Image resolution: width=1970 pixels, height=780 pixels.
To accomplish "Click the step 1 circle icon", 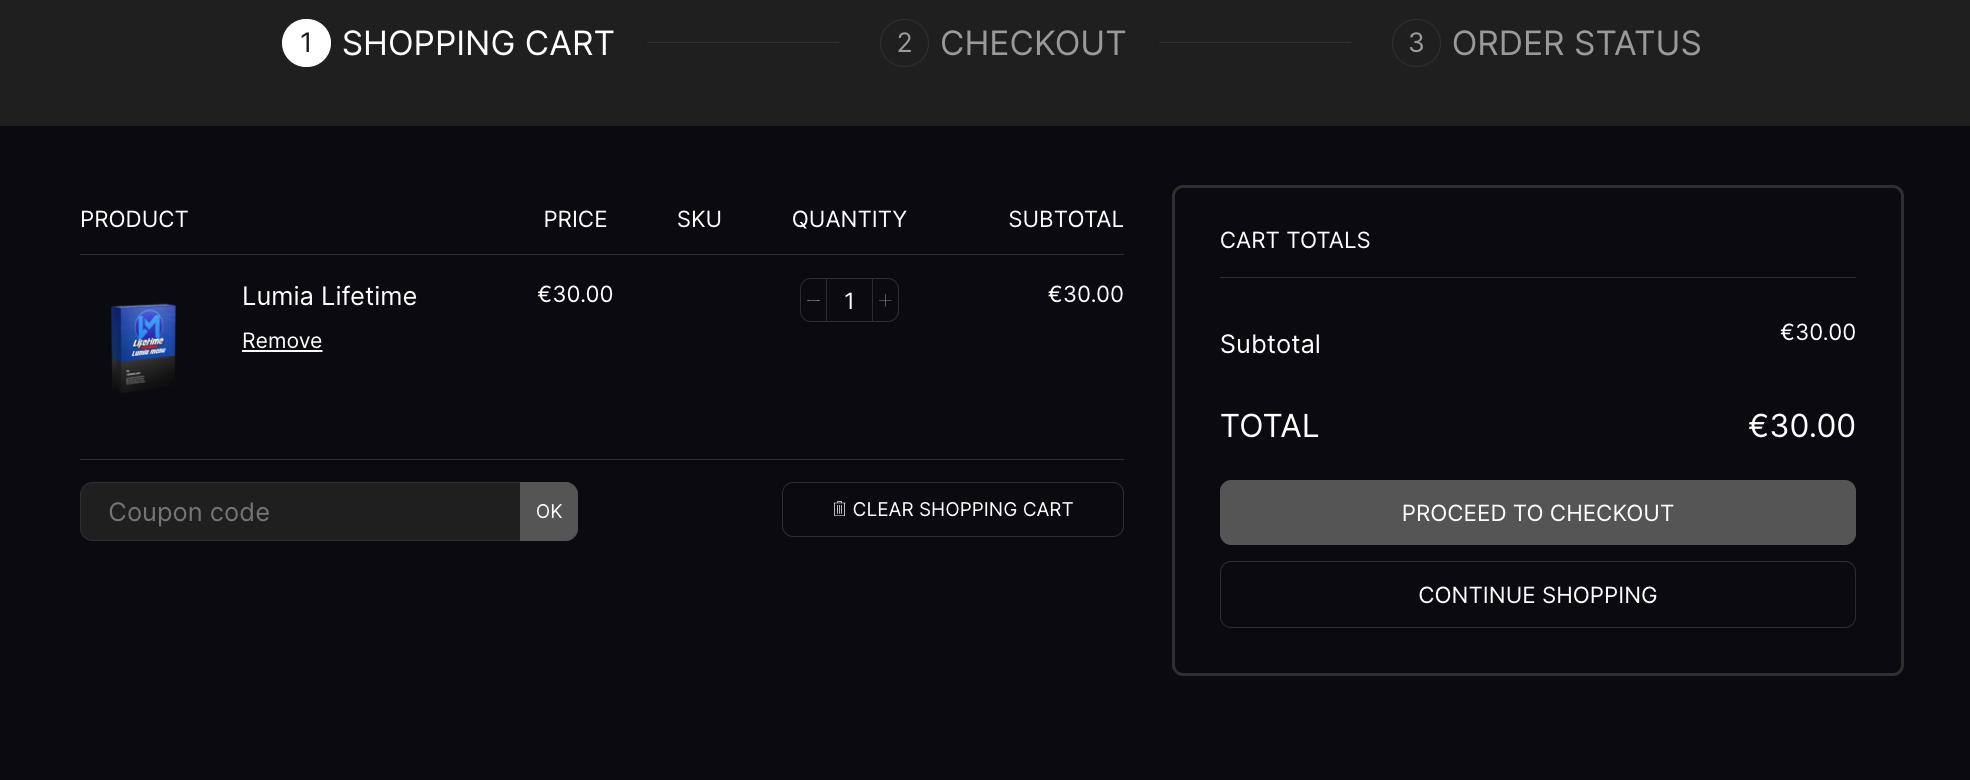I will [306, 43].
